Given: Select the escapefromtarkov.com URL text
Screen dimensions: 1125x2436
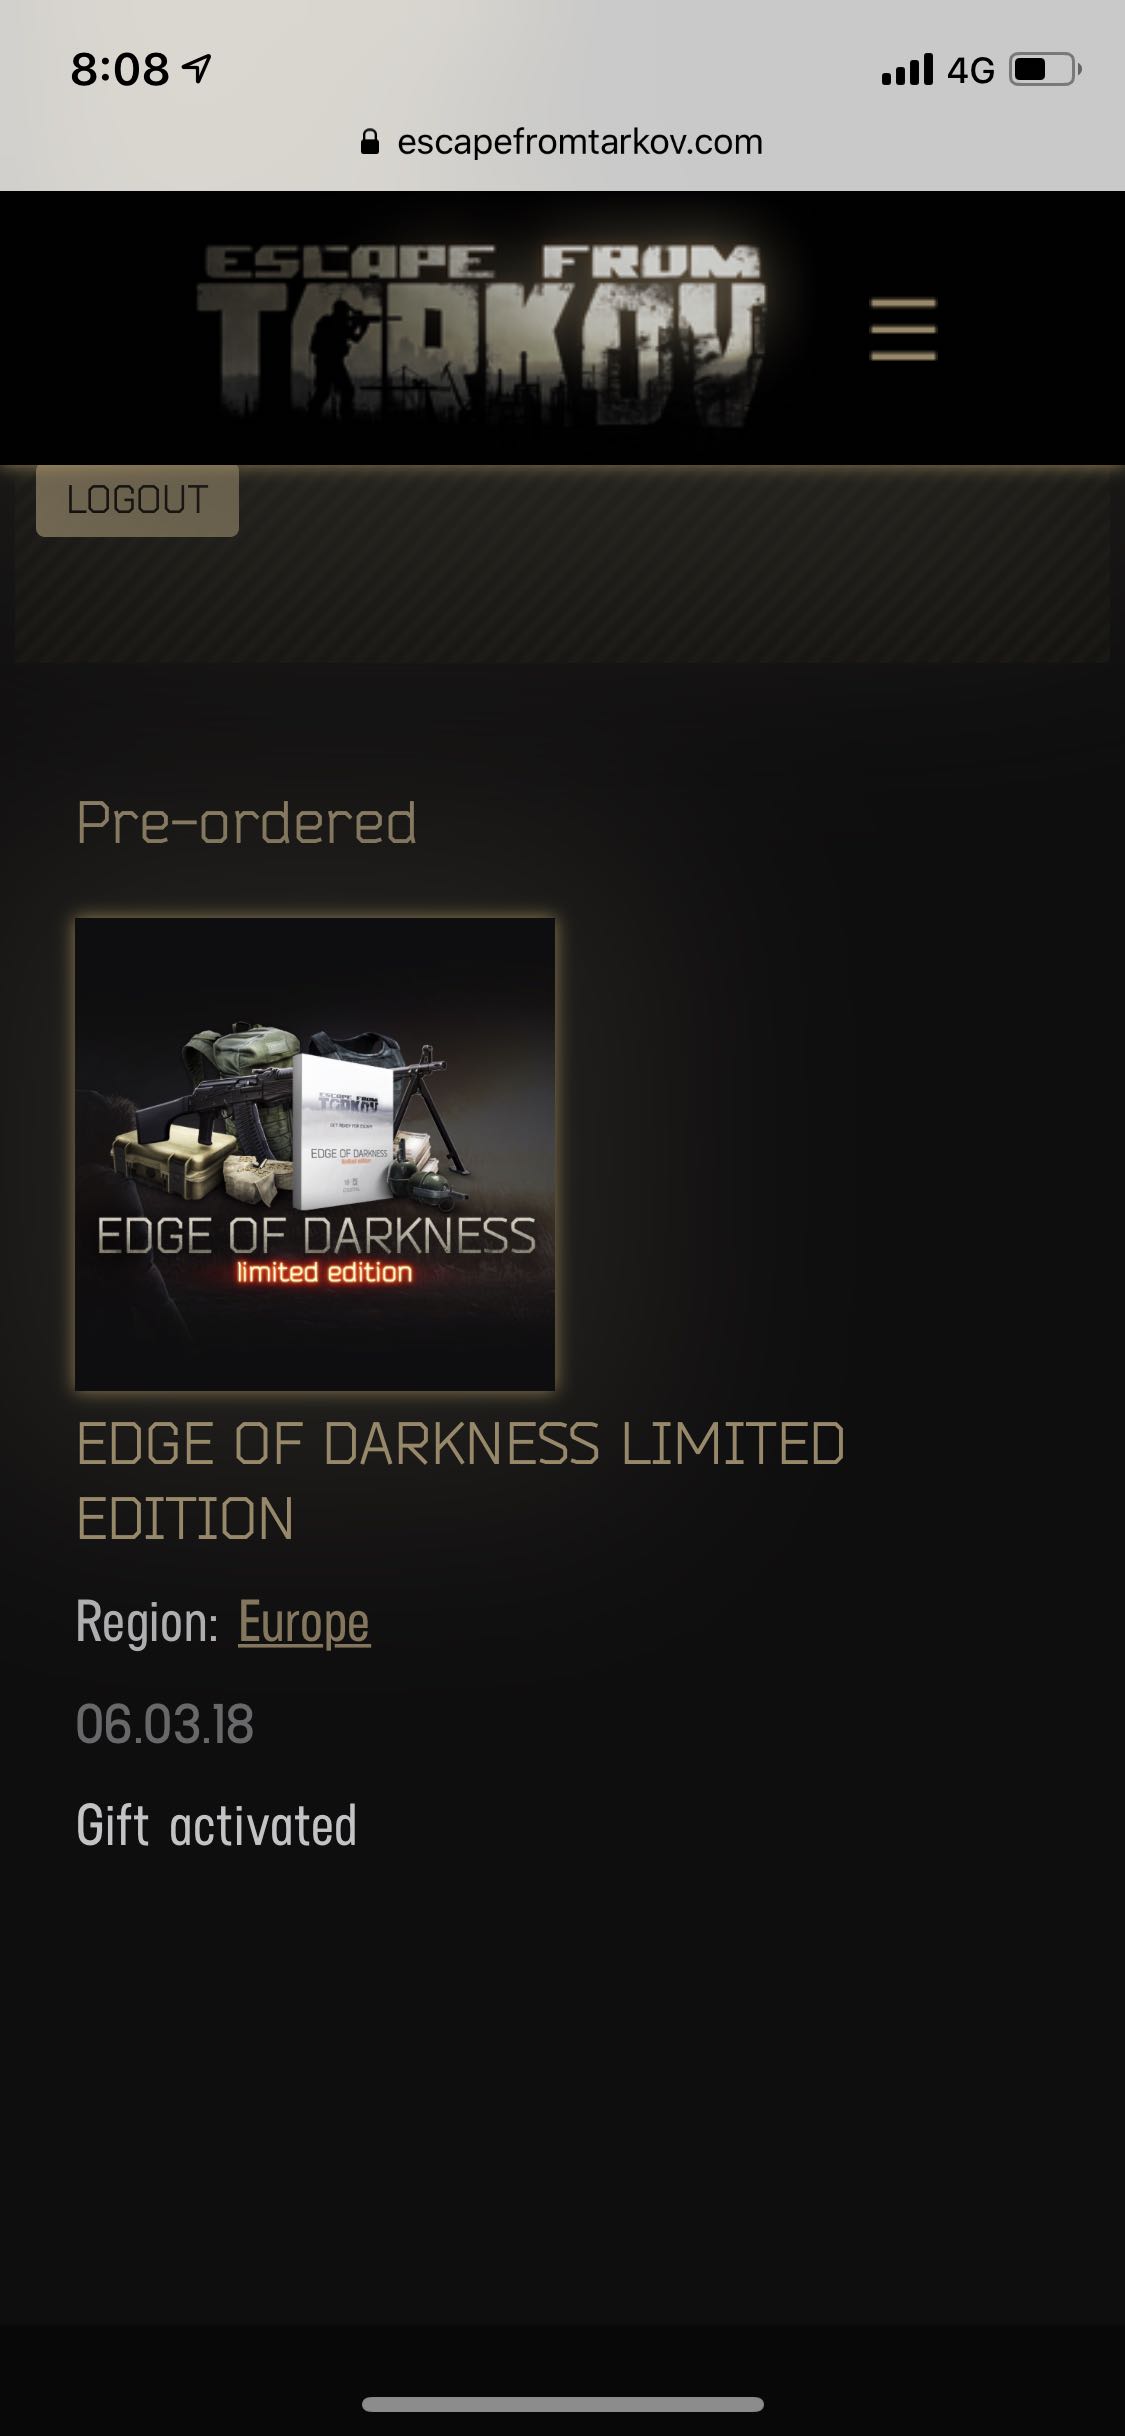Looking at the screenshot, I should click(580, 142).
